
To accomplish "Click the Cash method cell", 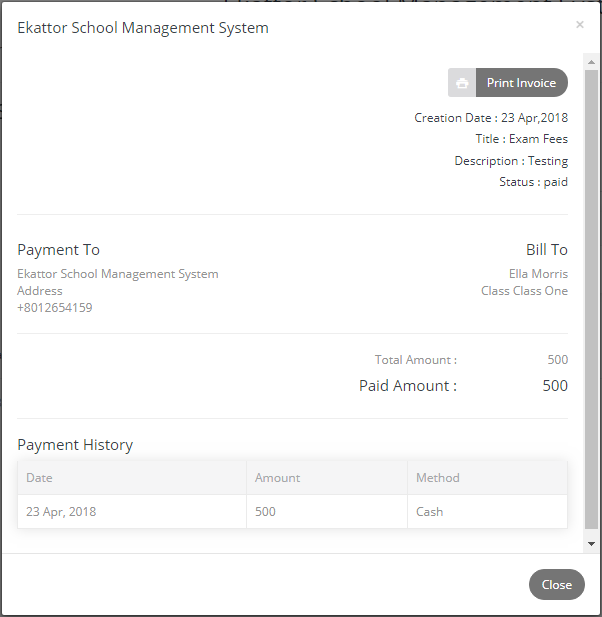I will [x=488, y=512].
